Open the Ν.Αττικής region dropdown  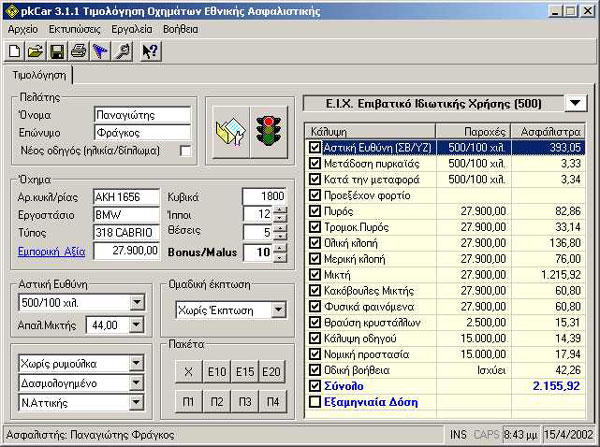[x=136, y=403]
